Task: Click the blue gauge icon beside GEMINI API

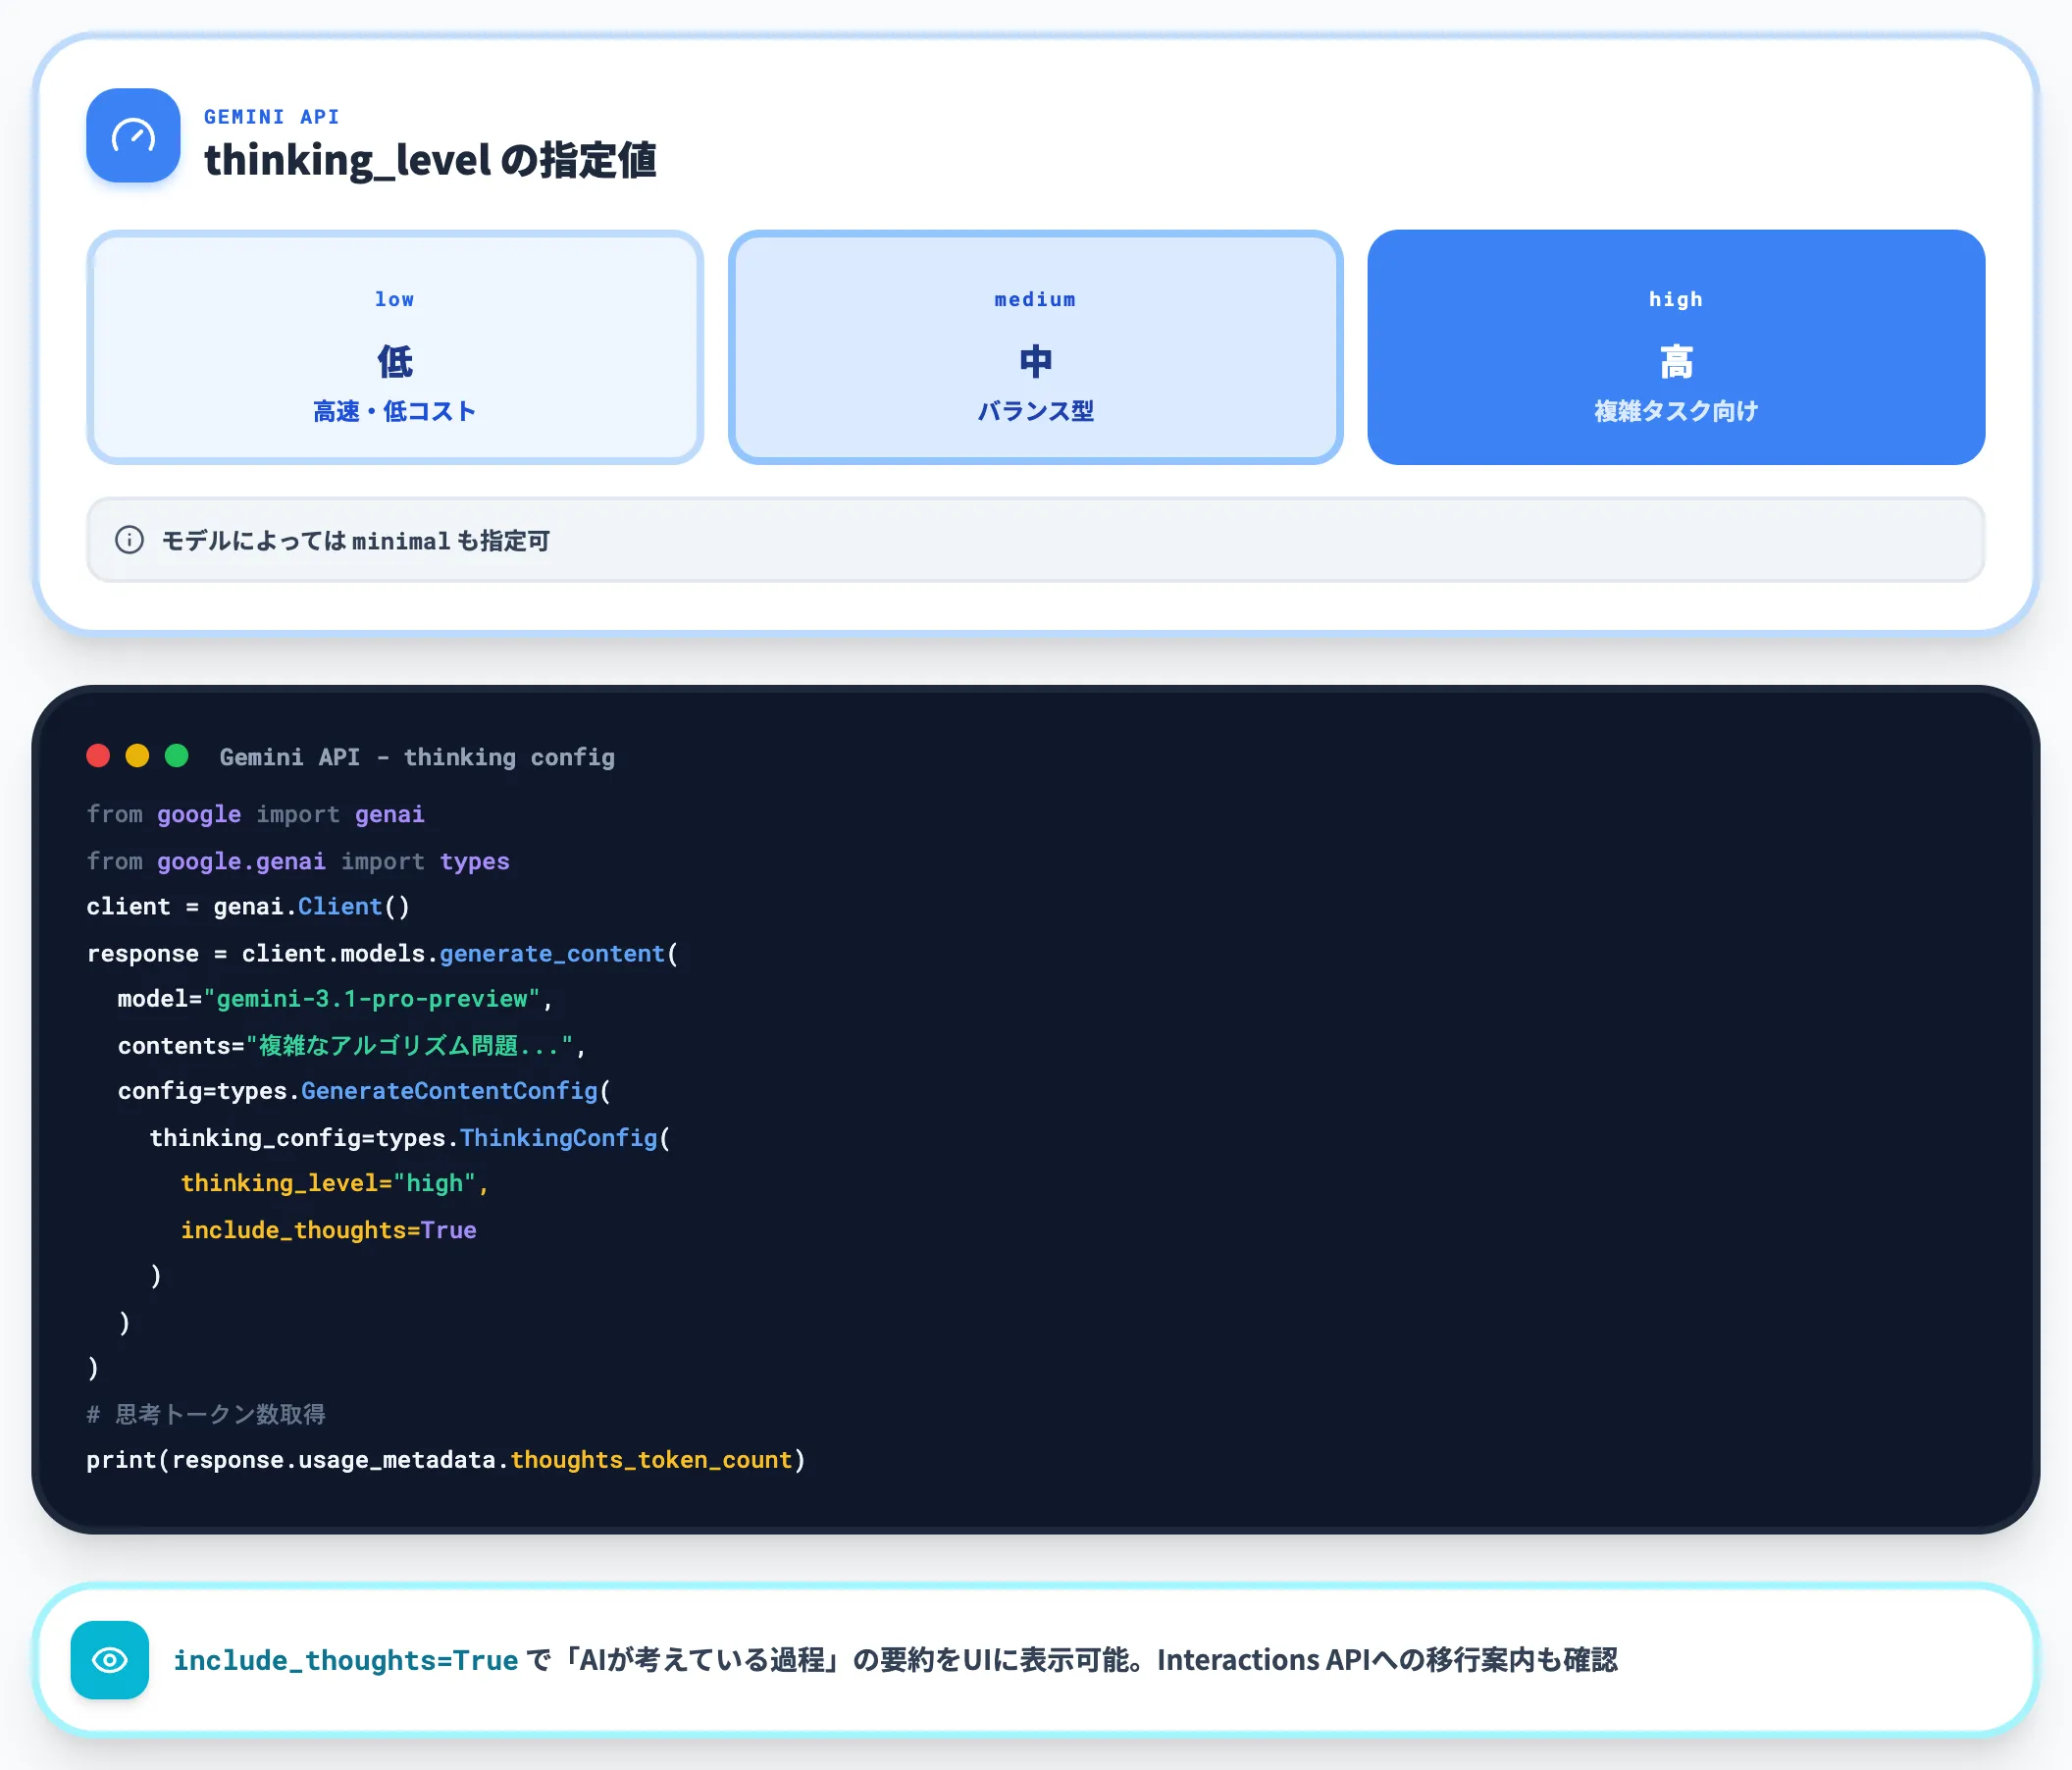Action: coord(133,135)
